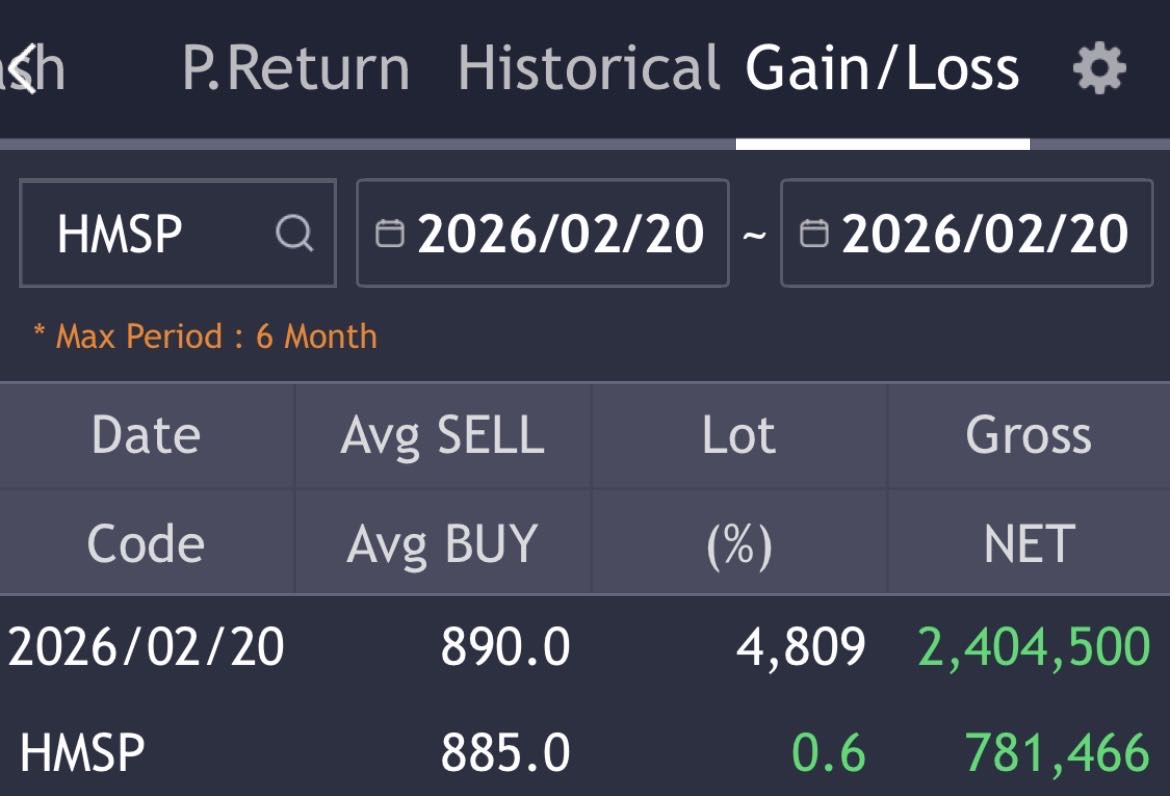This screenshot has width=1170, height=796.
Task: Click the end date calendar icon
Action: (x=814, y=234)
